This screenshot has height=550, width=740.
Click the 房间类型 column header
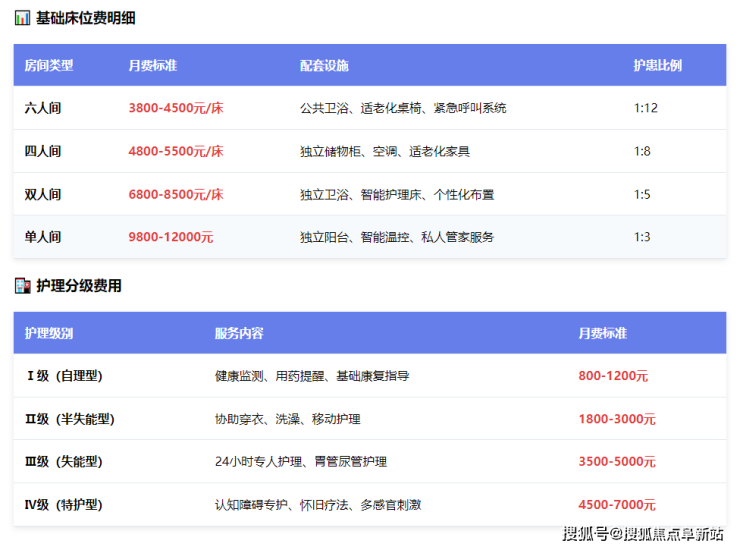click(x=49, y=65)
